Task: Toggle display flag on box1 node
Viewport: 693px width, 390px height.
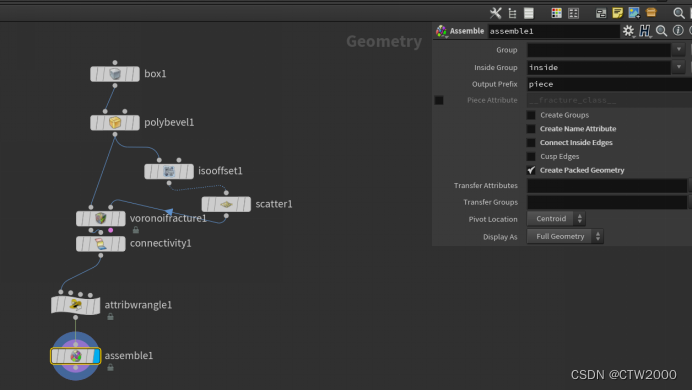Action: (x=136, y=74)
